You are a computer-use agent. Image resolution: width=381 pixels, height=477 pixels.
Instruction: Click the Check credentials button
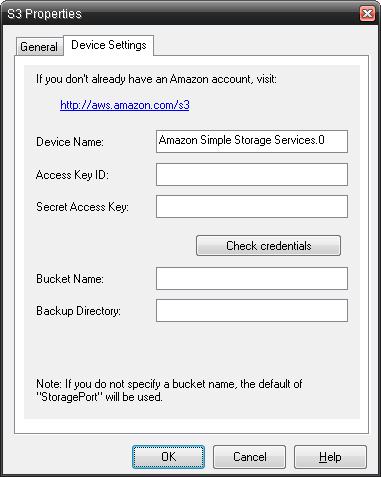pos(268,246)
